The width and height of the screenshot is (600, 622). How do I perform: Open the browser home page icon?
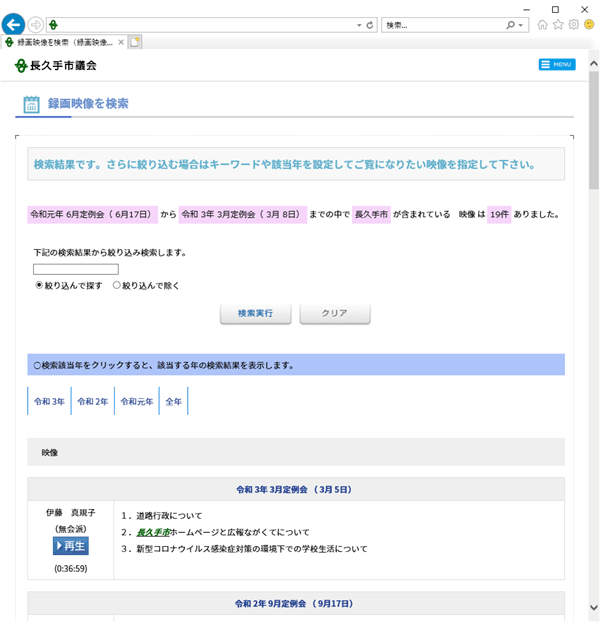click(x=542, y=25)
